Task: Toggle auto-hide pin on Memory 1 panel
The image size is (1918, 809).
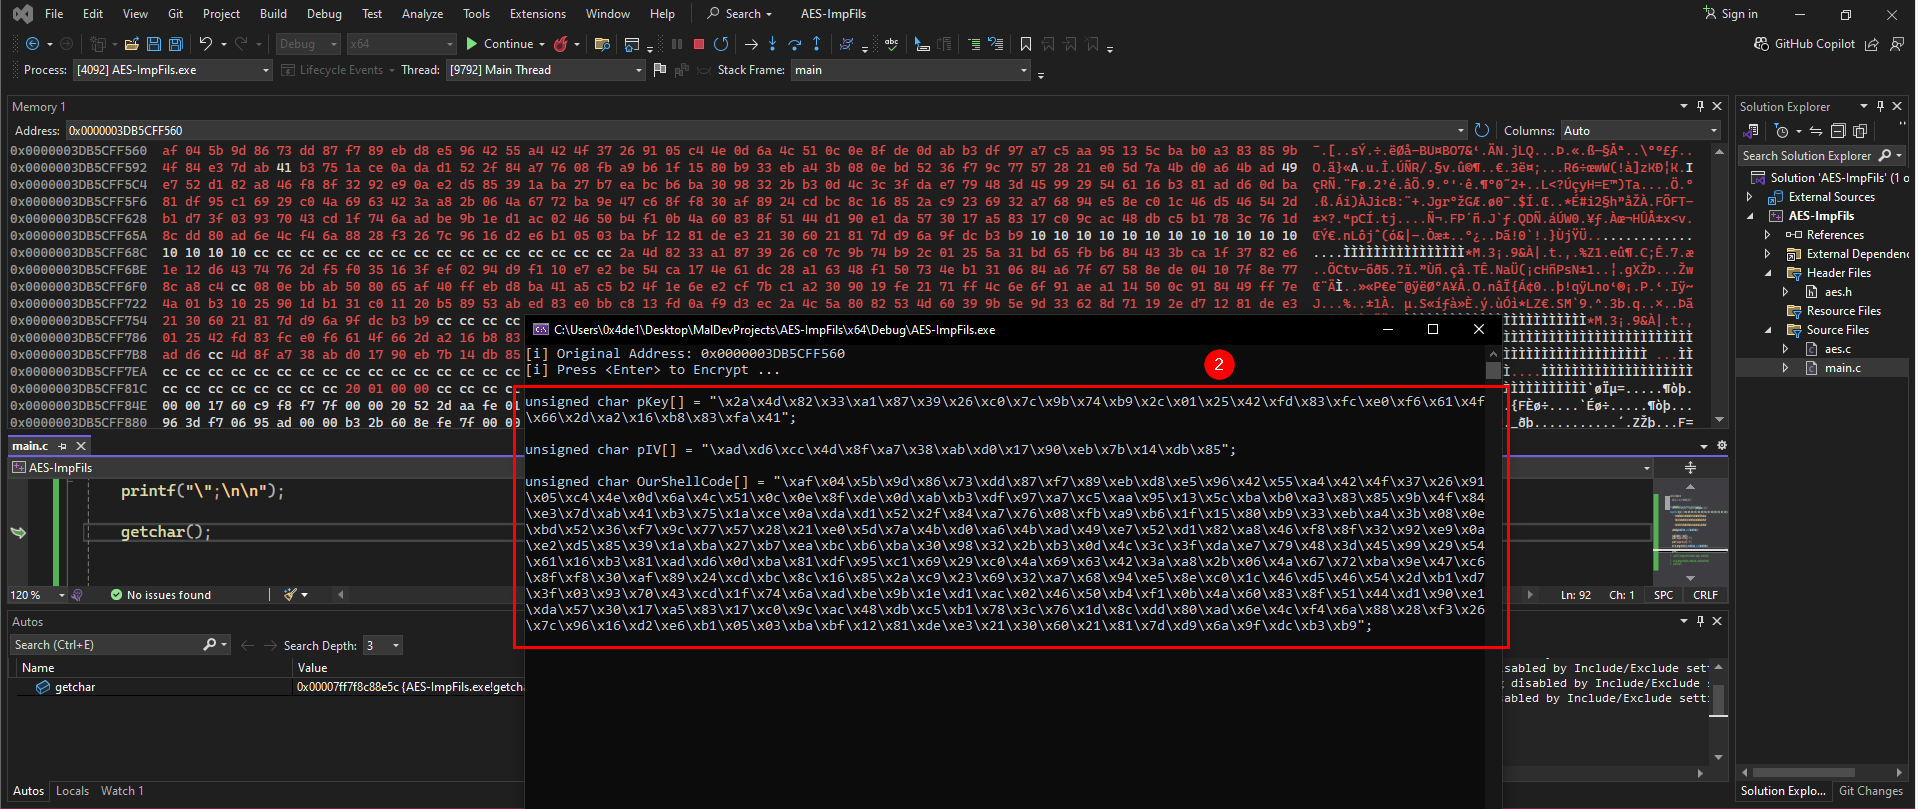Action: 1700,106
